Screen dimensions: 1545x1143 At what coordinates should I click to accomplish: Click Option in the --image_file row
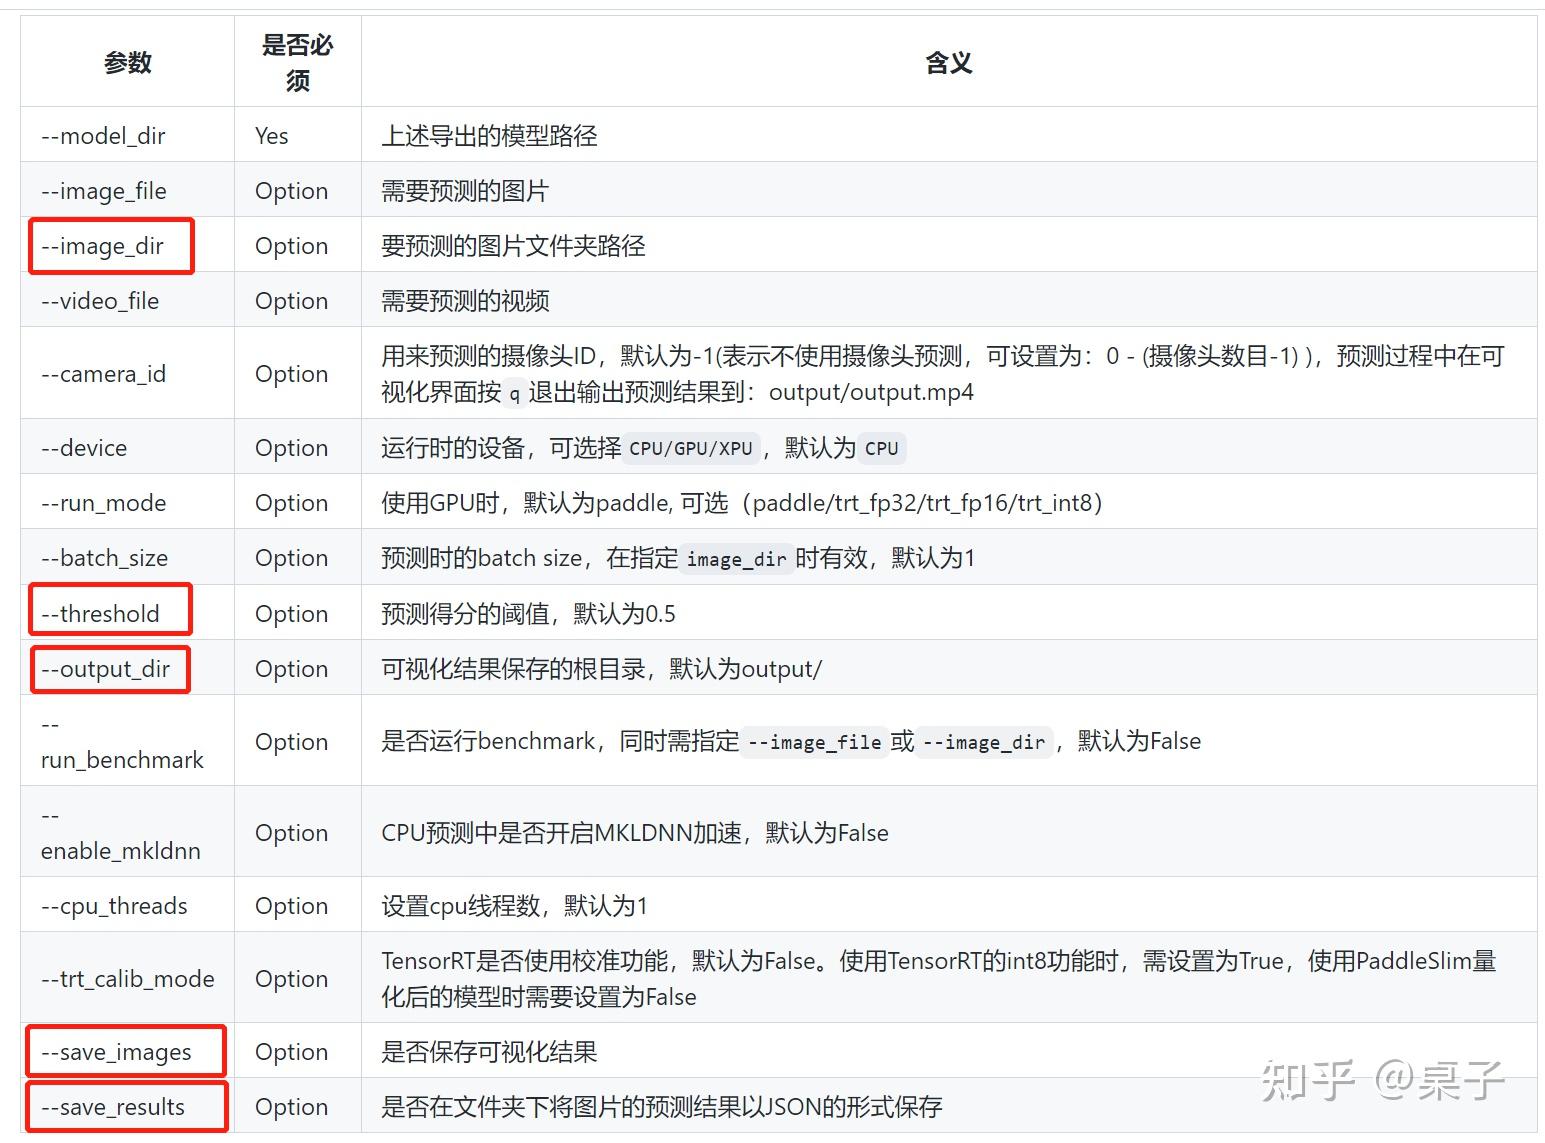pos(291,190)
